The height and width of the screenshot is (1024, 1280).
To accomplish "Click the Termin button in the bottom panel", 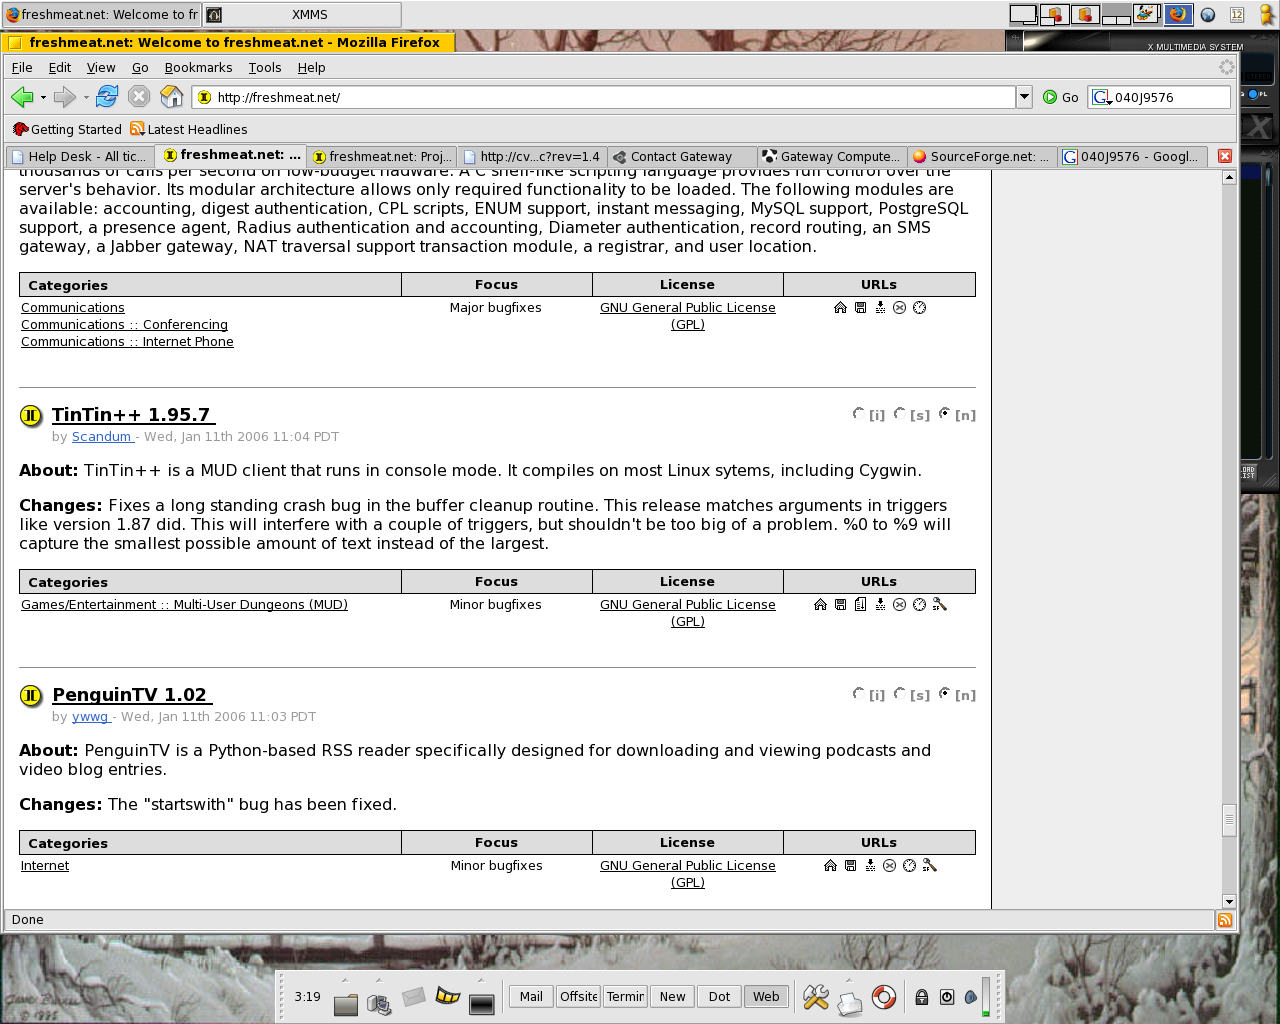I will (x=625, y=996).
